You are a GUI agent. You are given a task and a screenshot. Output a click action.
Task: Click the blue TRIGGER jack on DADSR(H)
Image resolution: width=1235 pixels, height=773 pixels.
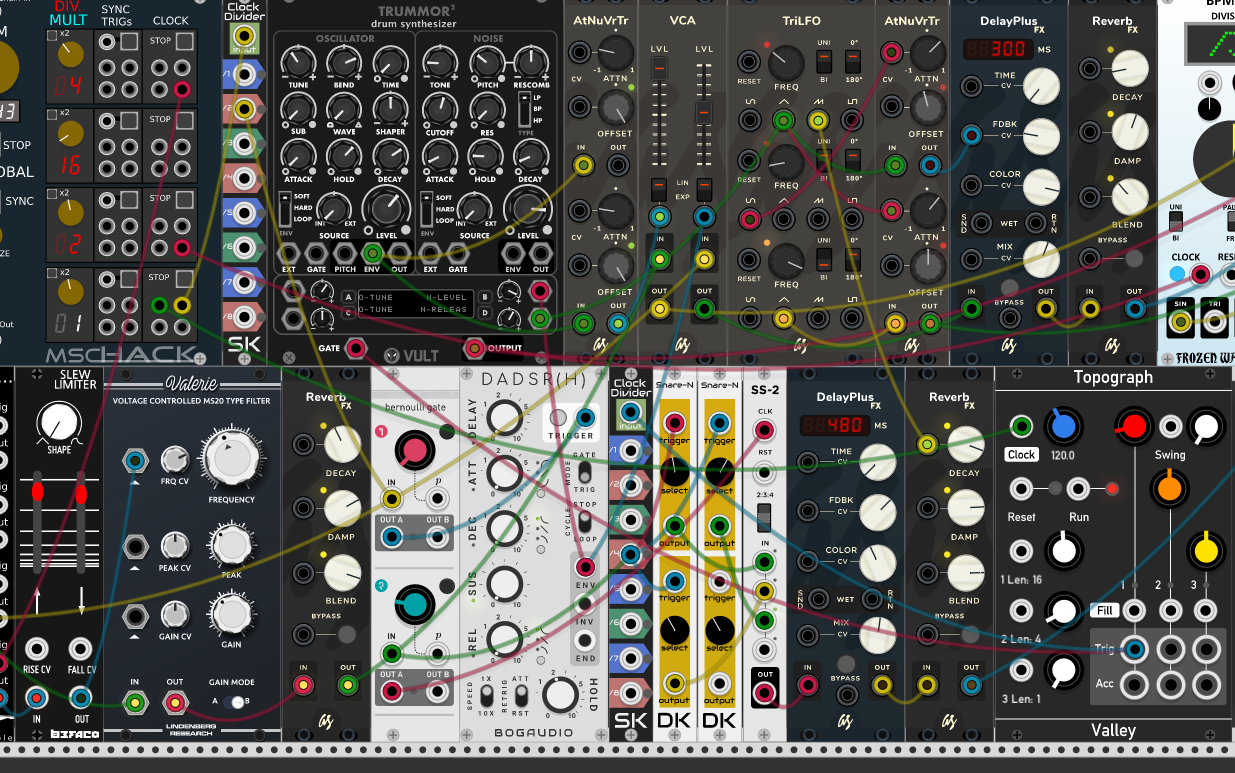[584, 419]
